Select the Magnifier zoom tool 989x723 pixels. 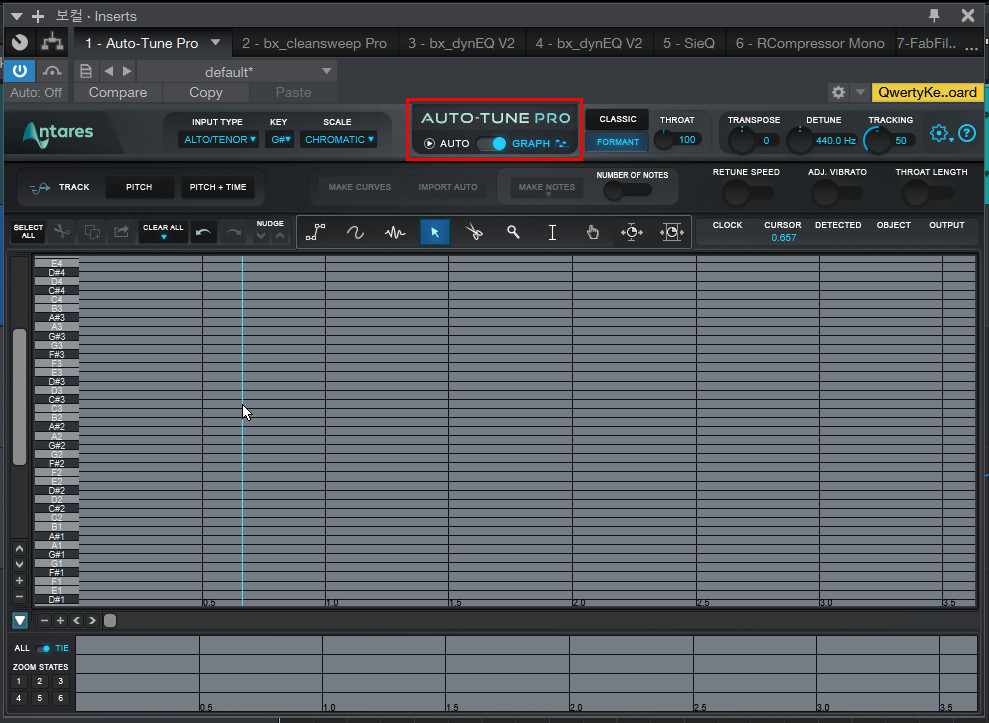[x=513, y=233]
